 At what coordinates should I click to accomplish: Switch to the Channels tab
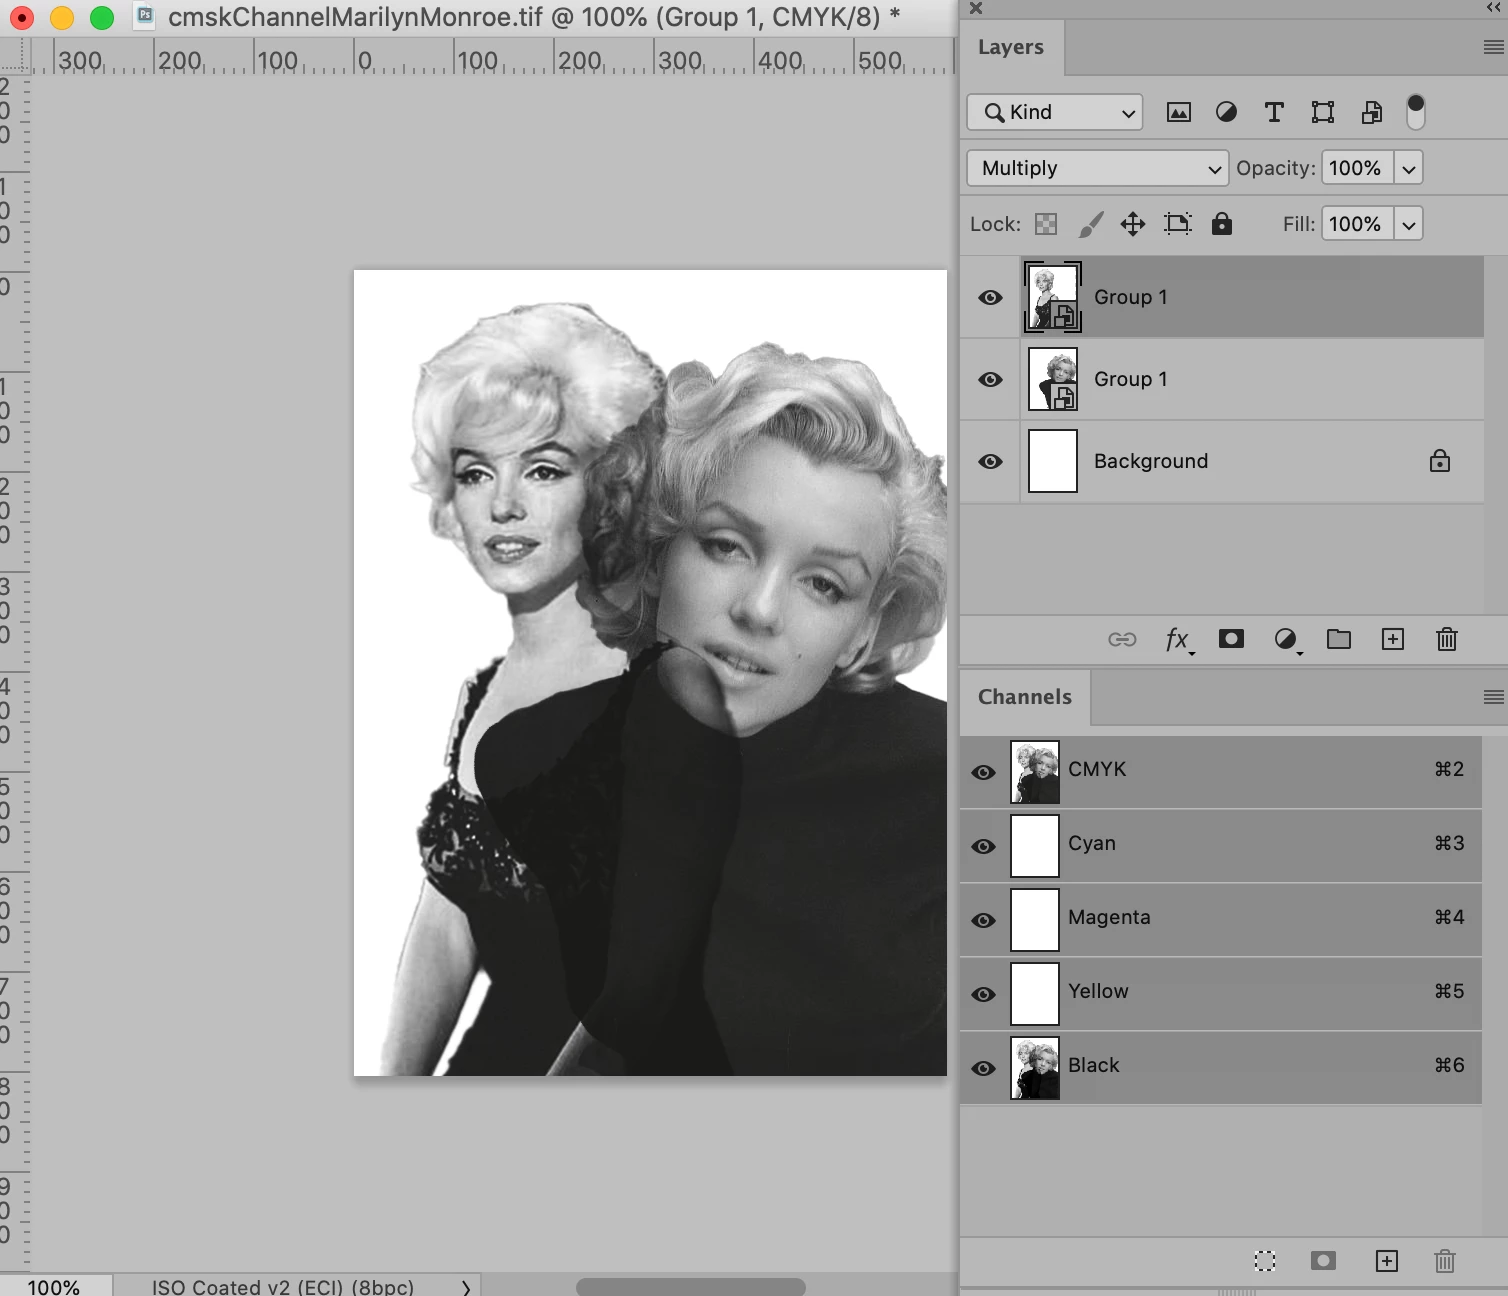click(1025, 697)
